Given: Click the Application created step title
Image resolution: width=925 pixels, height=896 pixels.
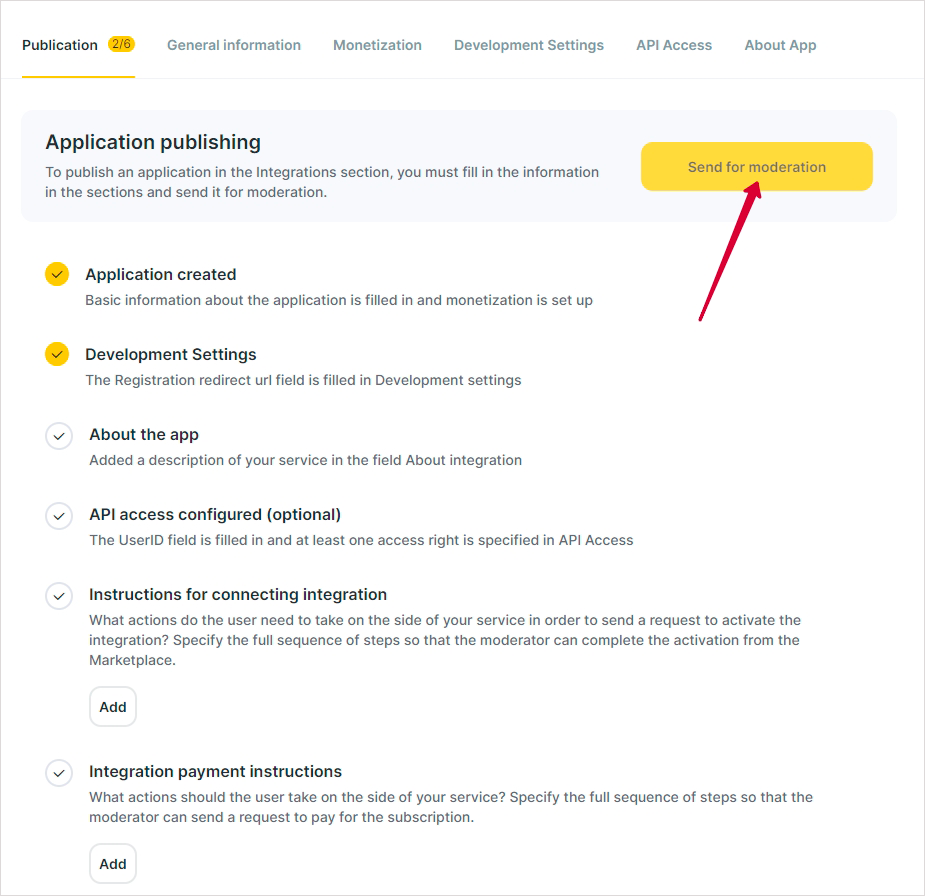Looking at the screenshot, I should [160, 274].
